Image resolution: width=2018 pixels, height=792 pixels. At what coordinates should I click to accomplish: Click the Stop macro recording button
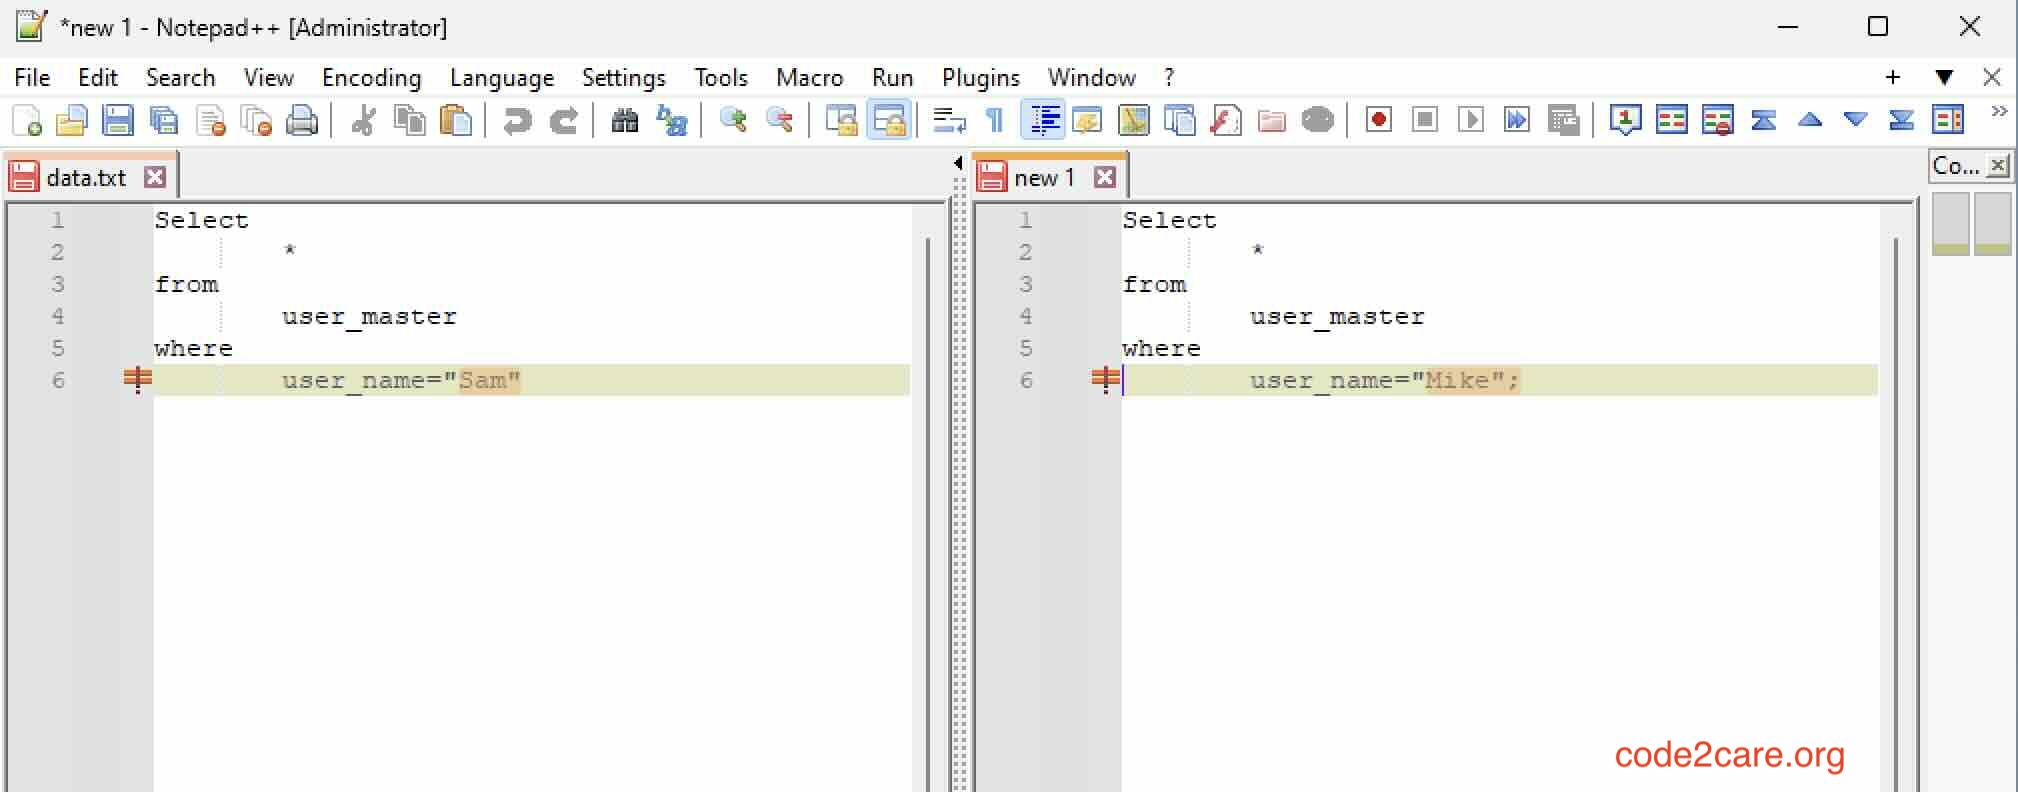point(1425,121)
